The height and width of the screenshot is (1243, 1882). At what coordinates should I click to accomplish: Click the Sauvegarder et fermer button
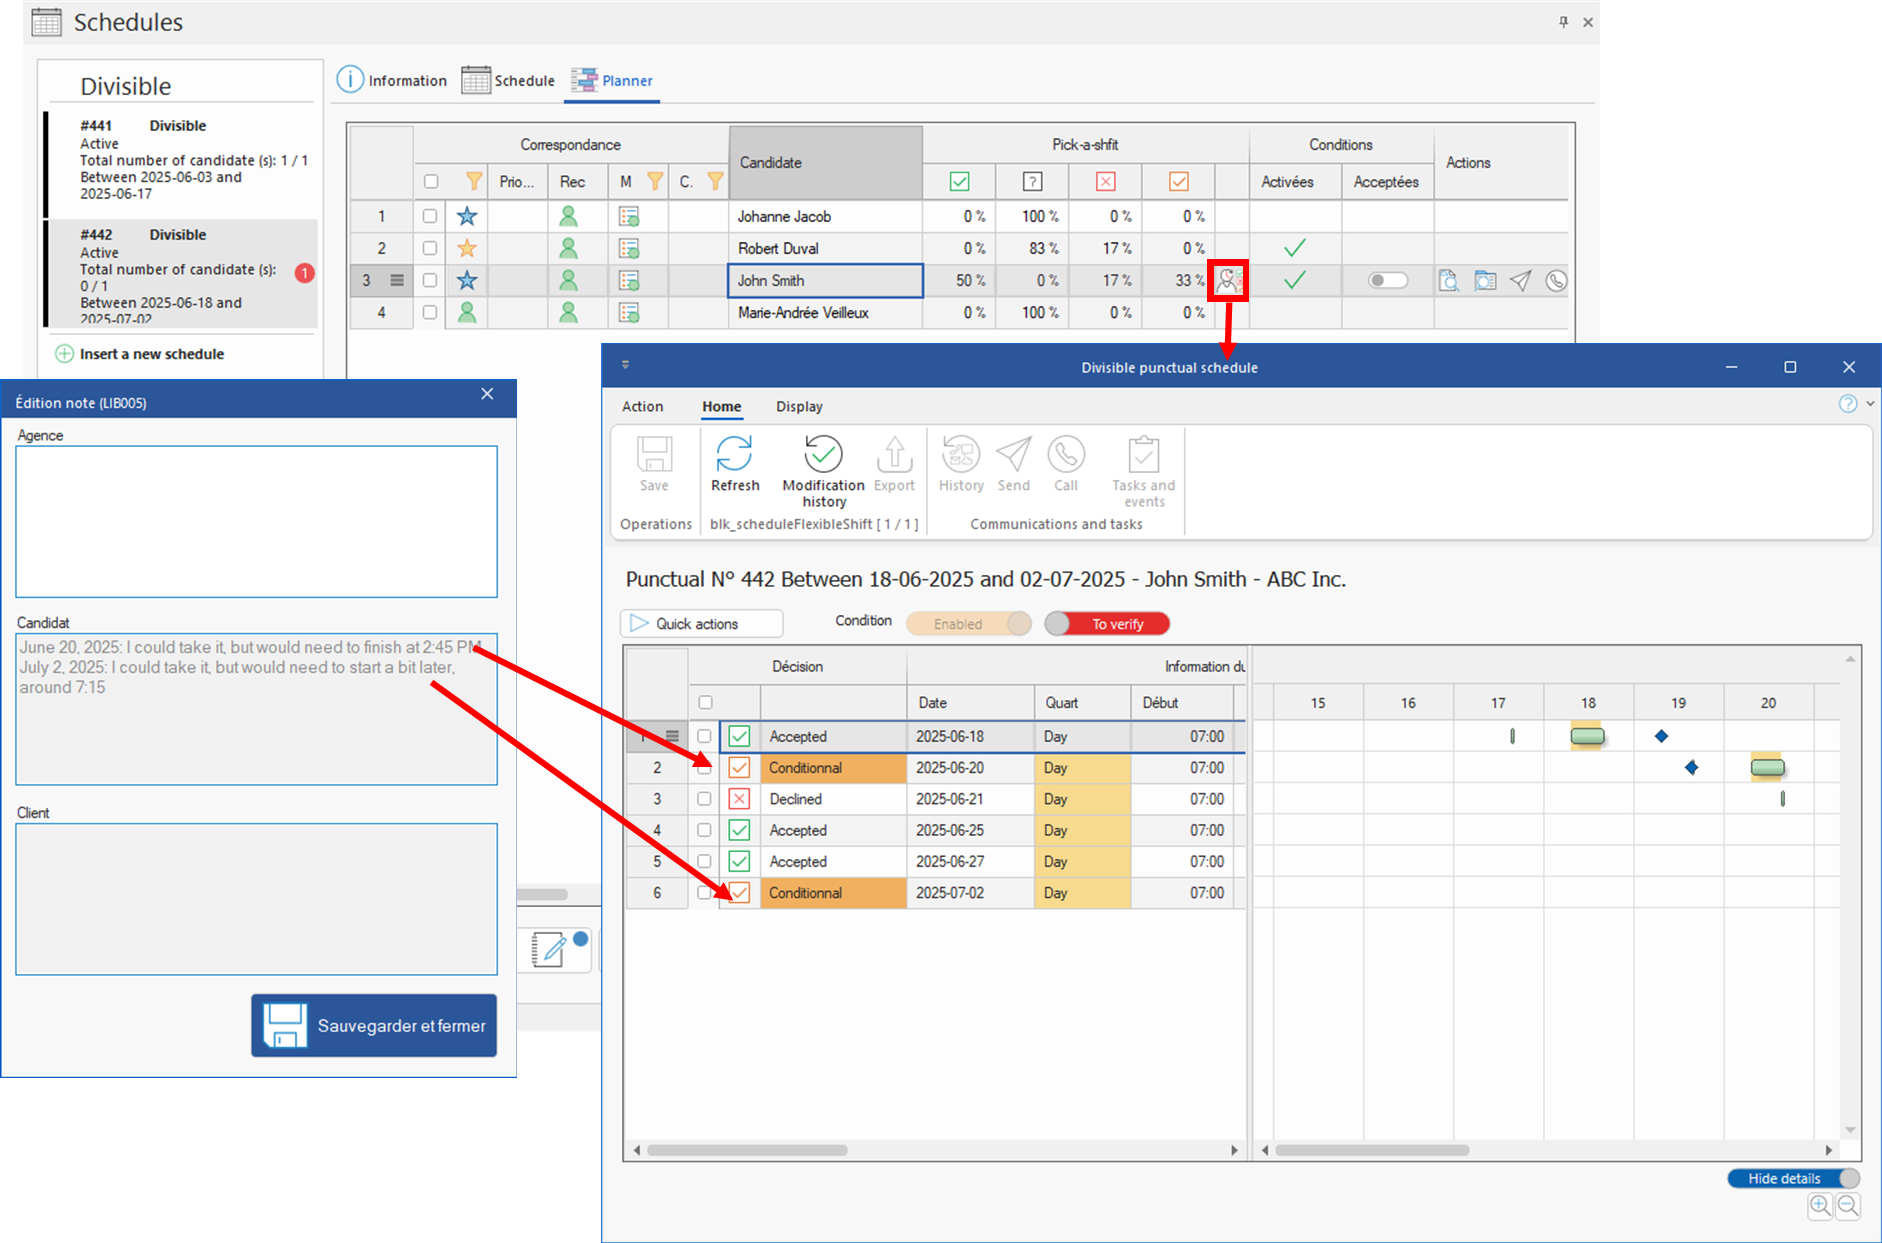click(x=374, y=1025)
